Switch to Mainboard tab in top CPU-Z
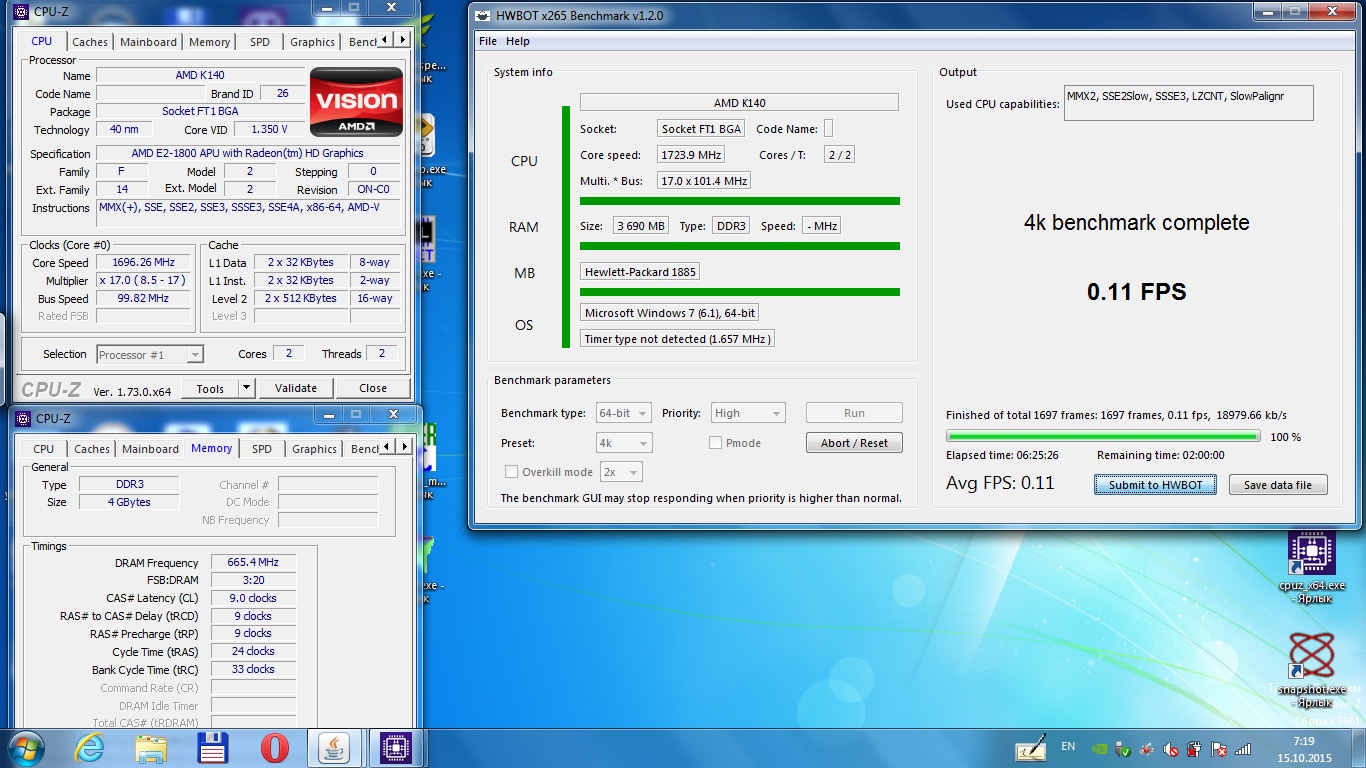This screenshot has width=1366, height=768. coord(148,42)
